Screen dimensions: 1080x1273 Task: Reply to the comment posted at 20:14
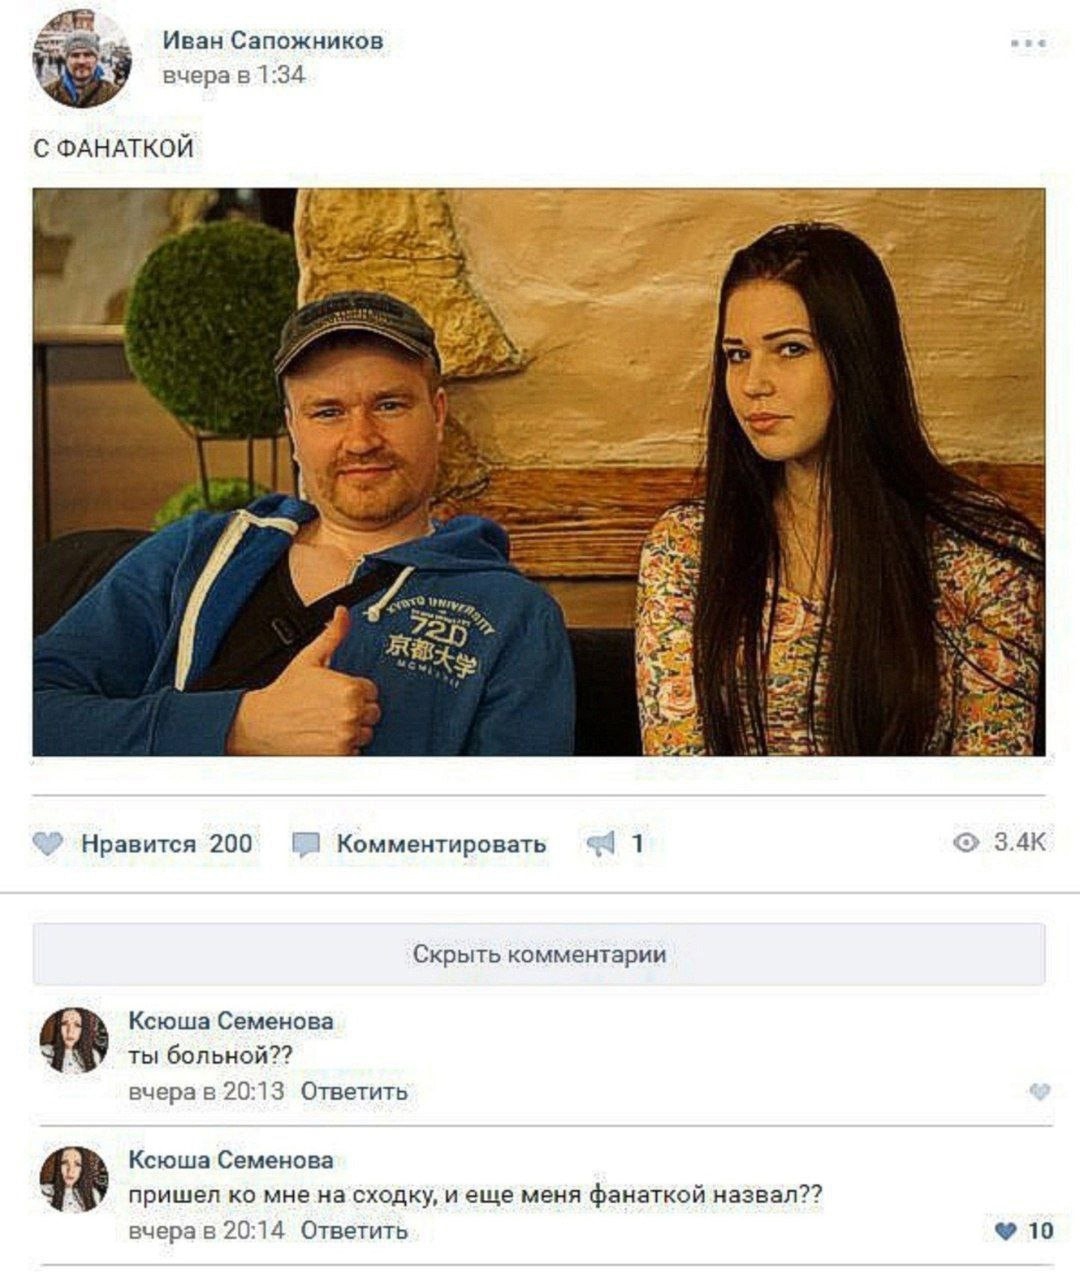pyautogui.click(x=354, y=1230)
